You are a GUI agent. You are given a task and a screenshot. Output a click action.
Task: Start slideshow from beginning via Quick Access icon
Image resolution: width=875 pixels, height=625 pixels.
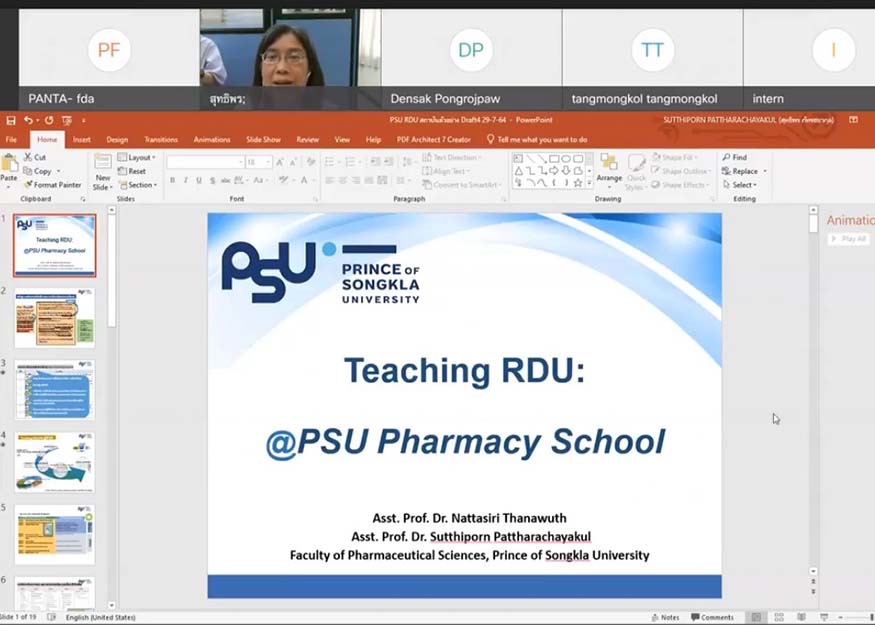coord(67,120)
